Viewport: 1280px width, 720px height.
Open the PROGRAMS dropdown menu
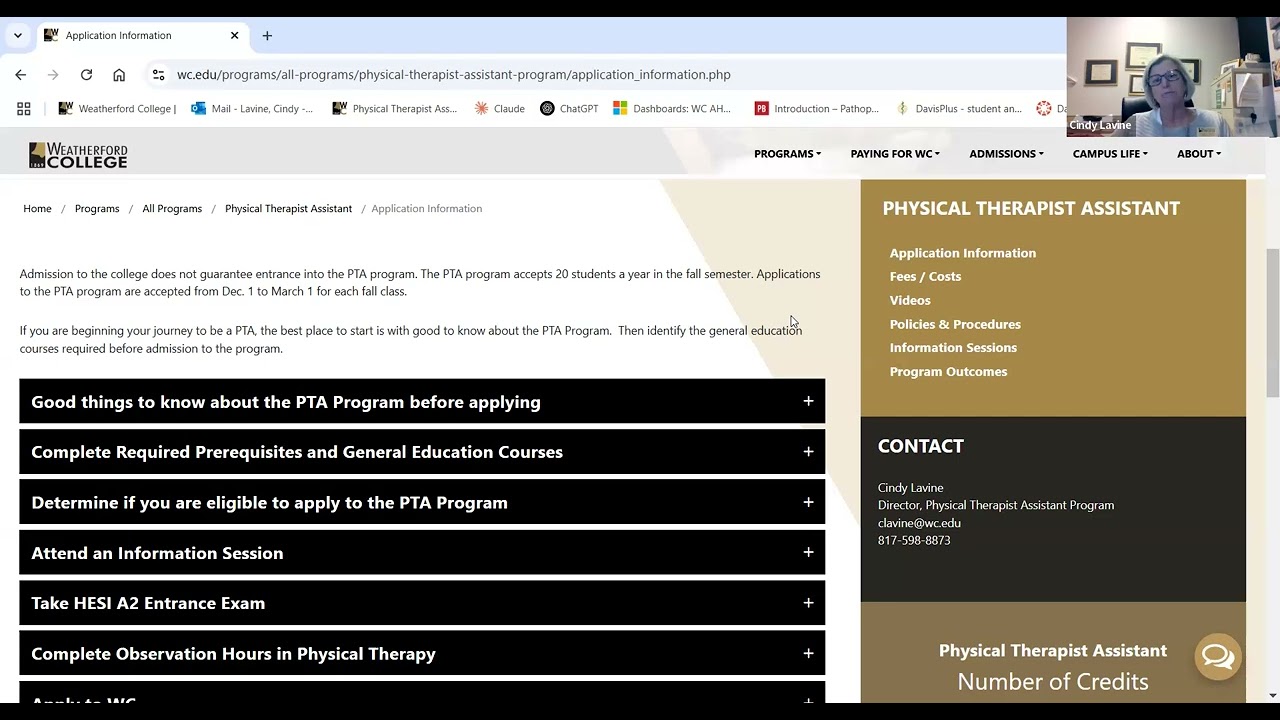[787, 154]
